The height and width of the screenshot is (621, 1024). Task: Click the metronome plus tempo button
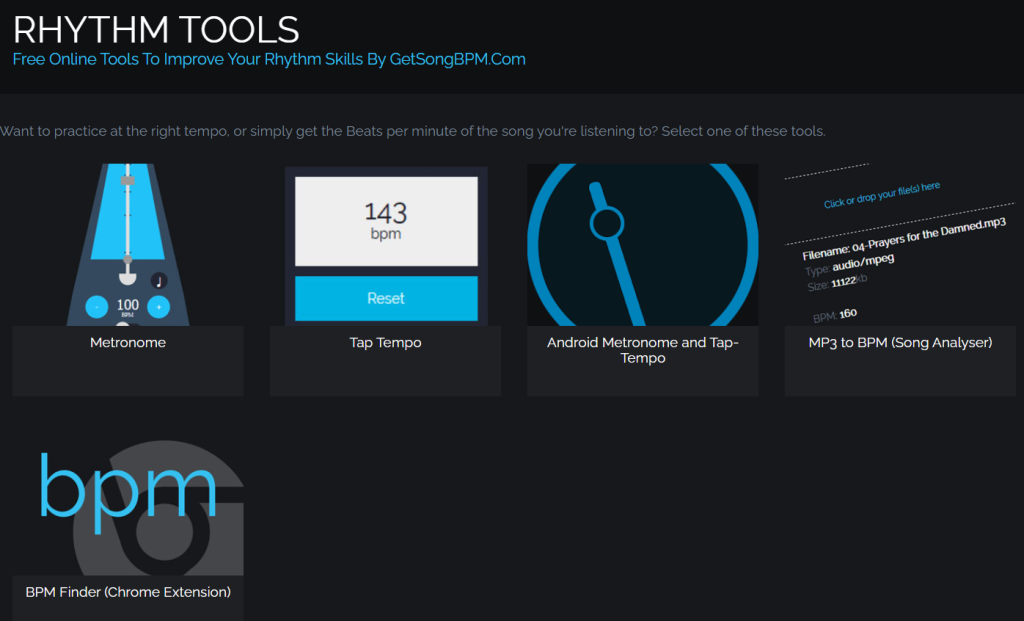pyautogui.click(x=159, y=307)
